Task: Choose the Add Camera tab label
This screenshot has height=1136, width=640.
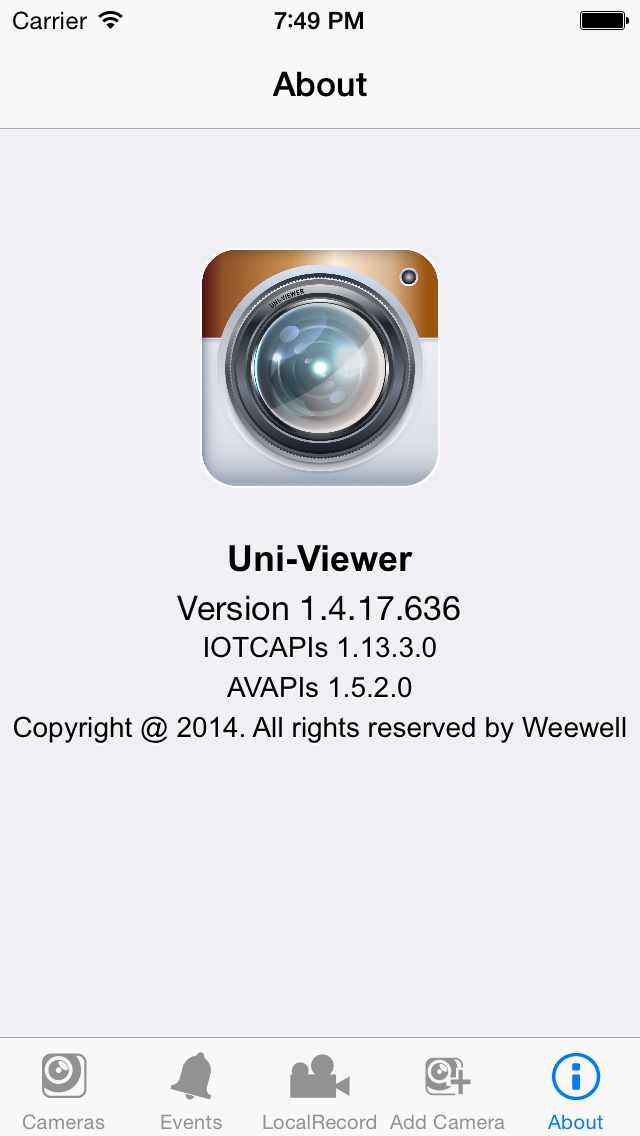Action: click(447, 1122)
